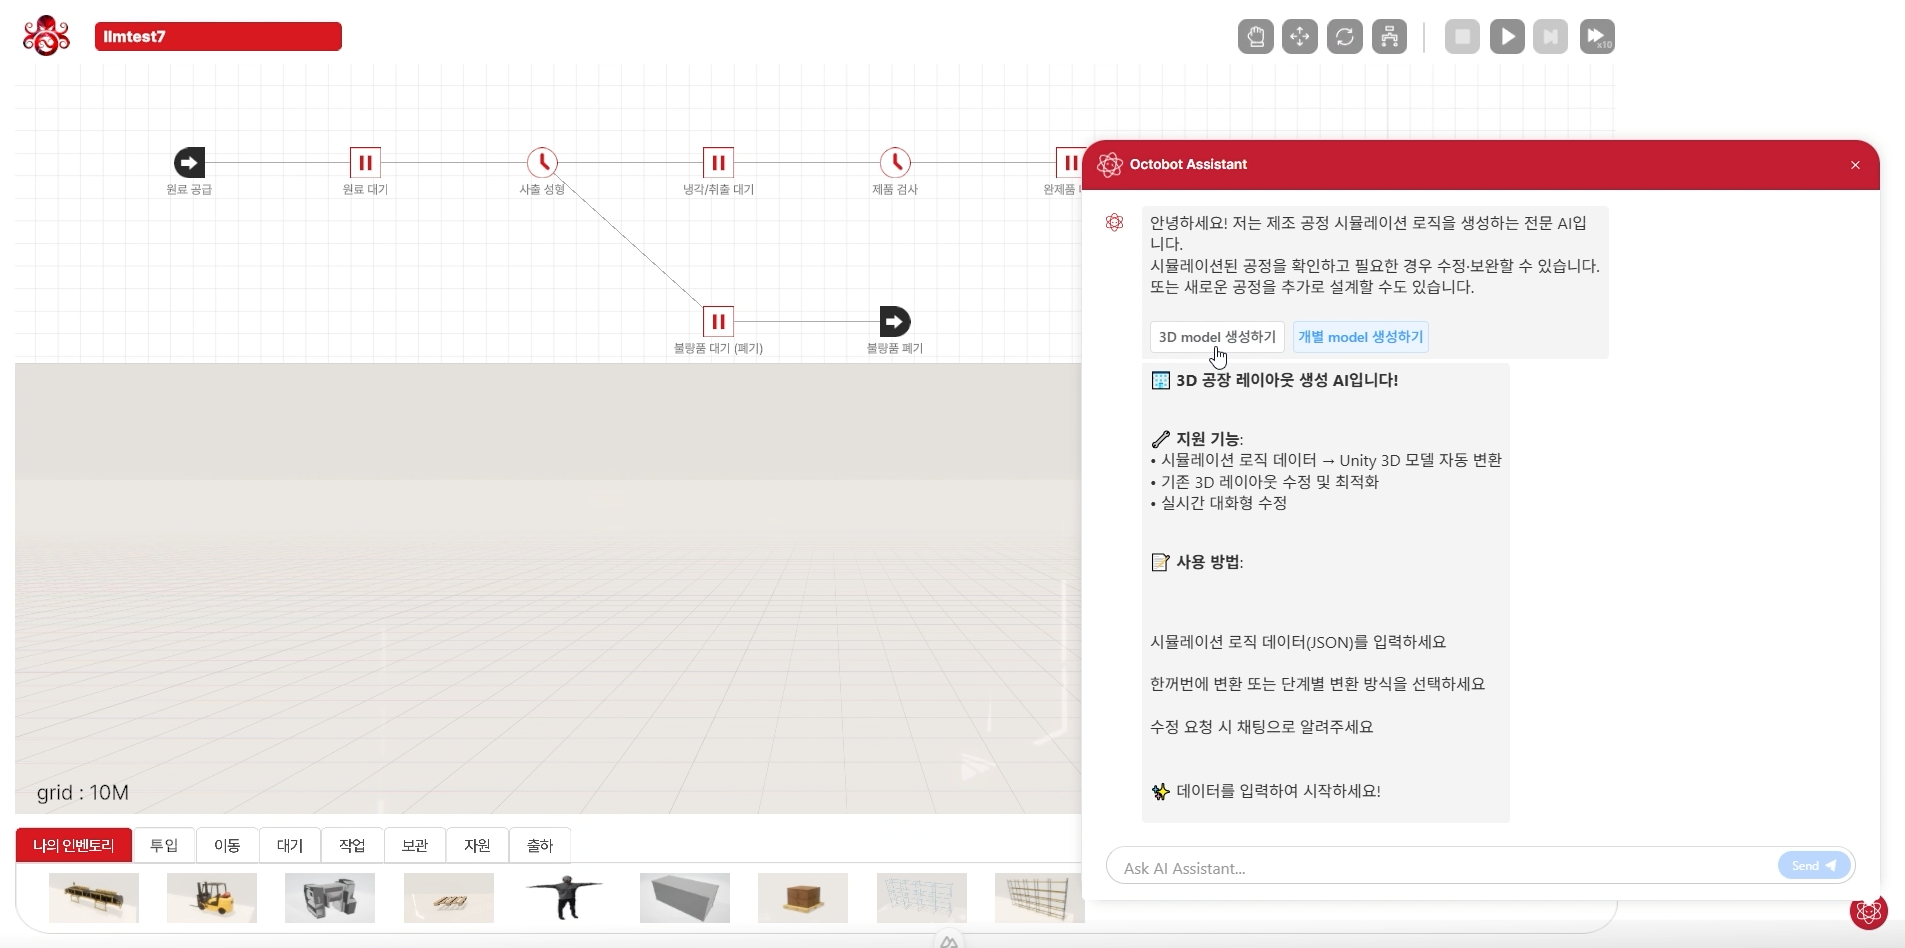
Task: Open the flowchart layout tool
Action: (x=1389, y=37)
